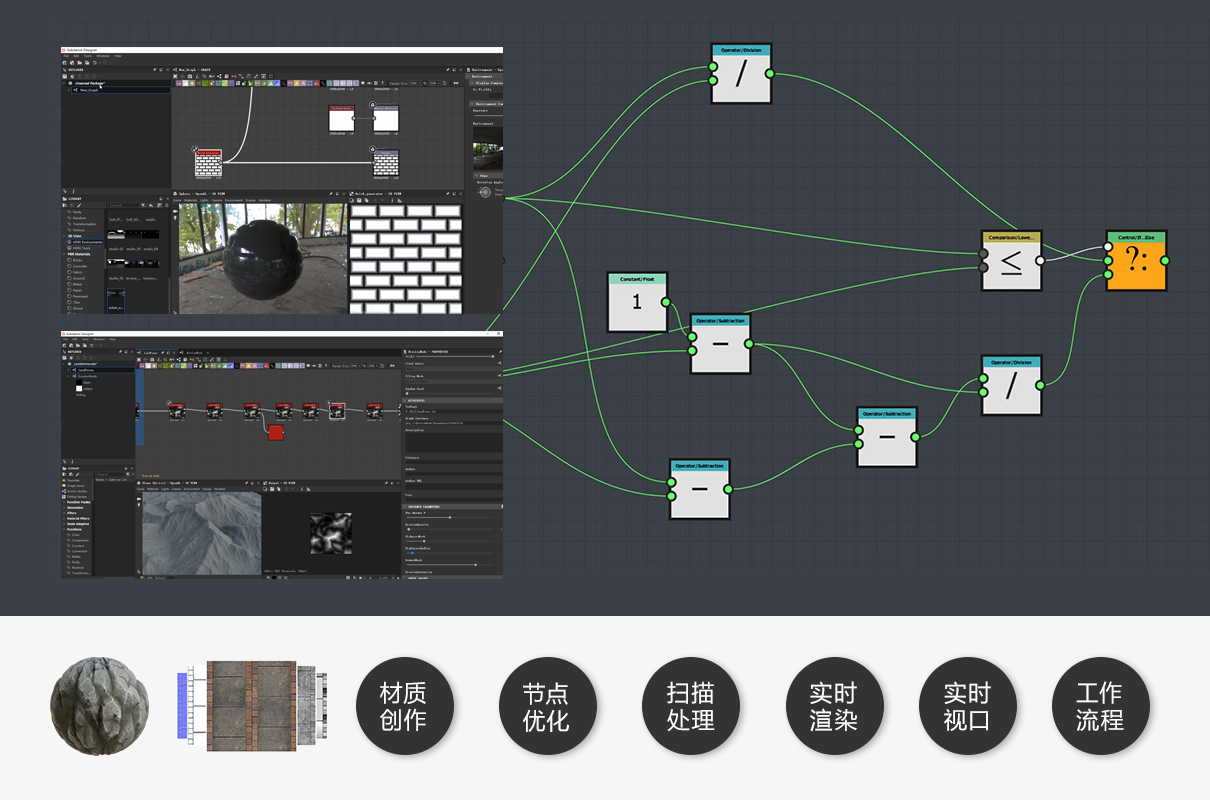Open the Environment menu in top 3D view

(x=234, y=200)
